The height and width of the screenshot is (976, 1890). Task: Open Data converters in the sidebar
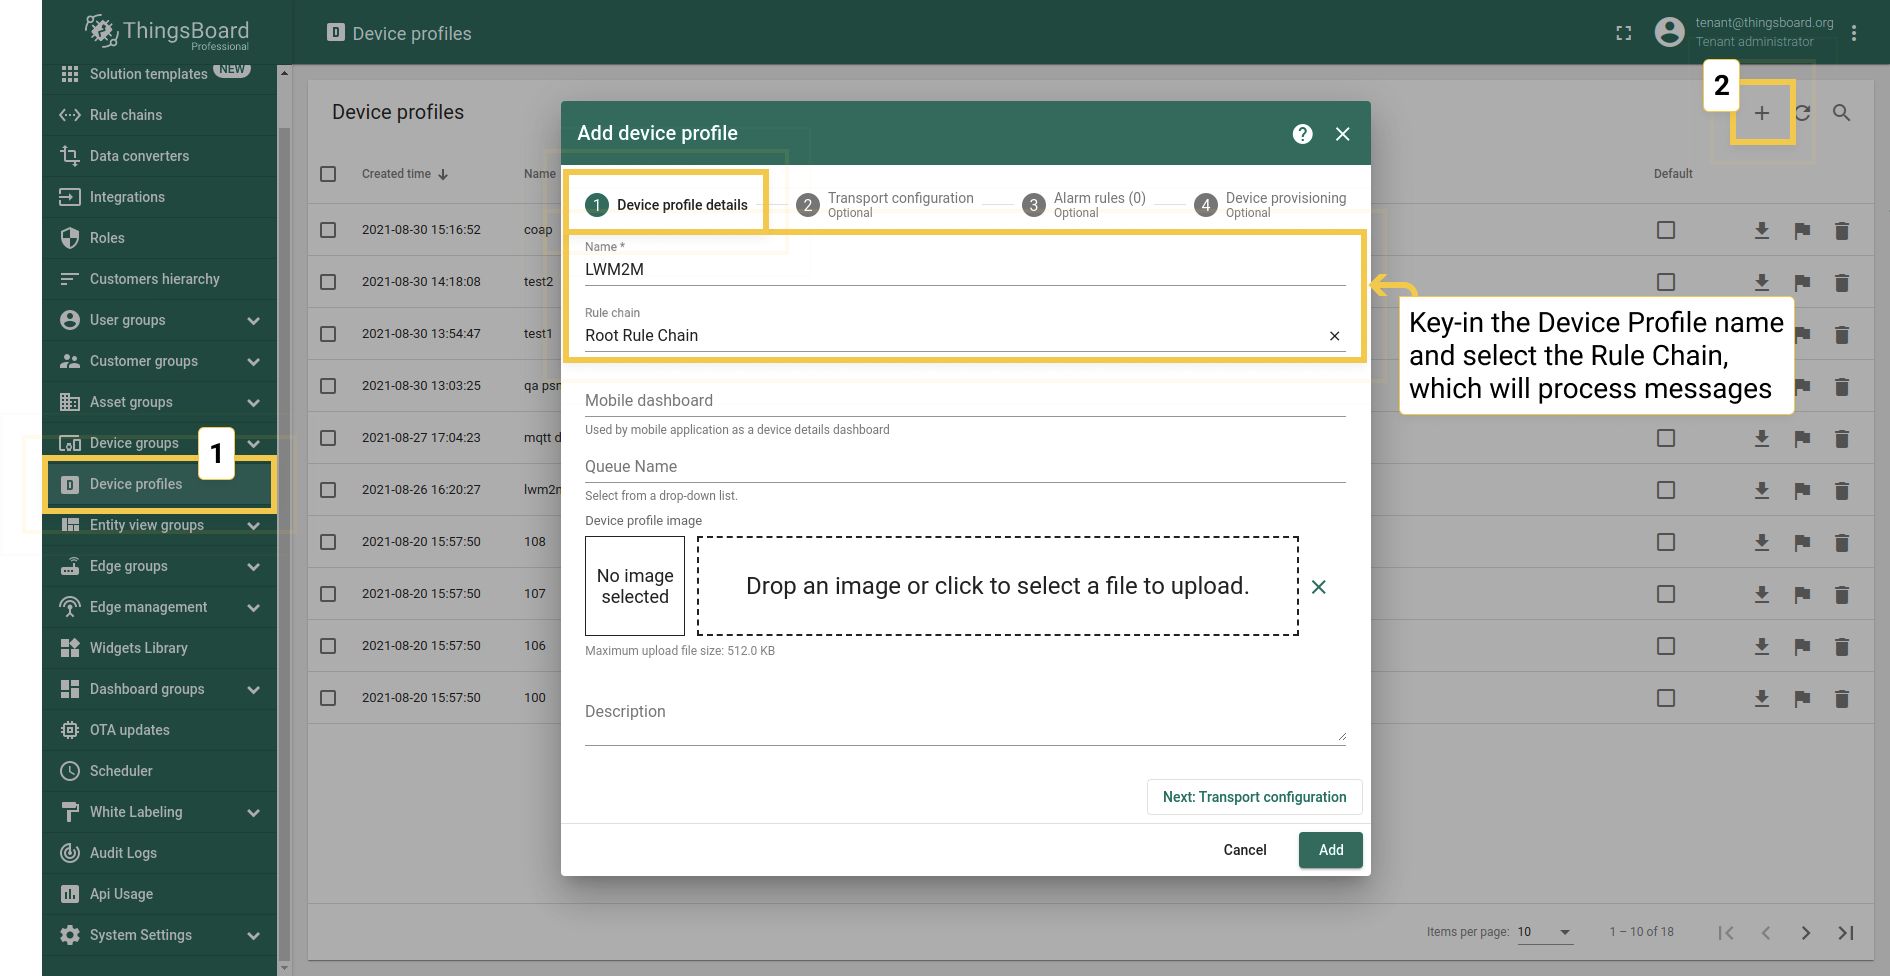click(160, 156)
